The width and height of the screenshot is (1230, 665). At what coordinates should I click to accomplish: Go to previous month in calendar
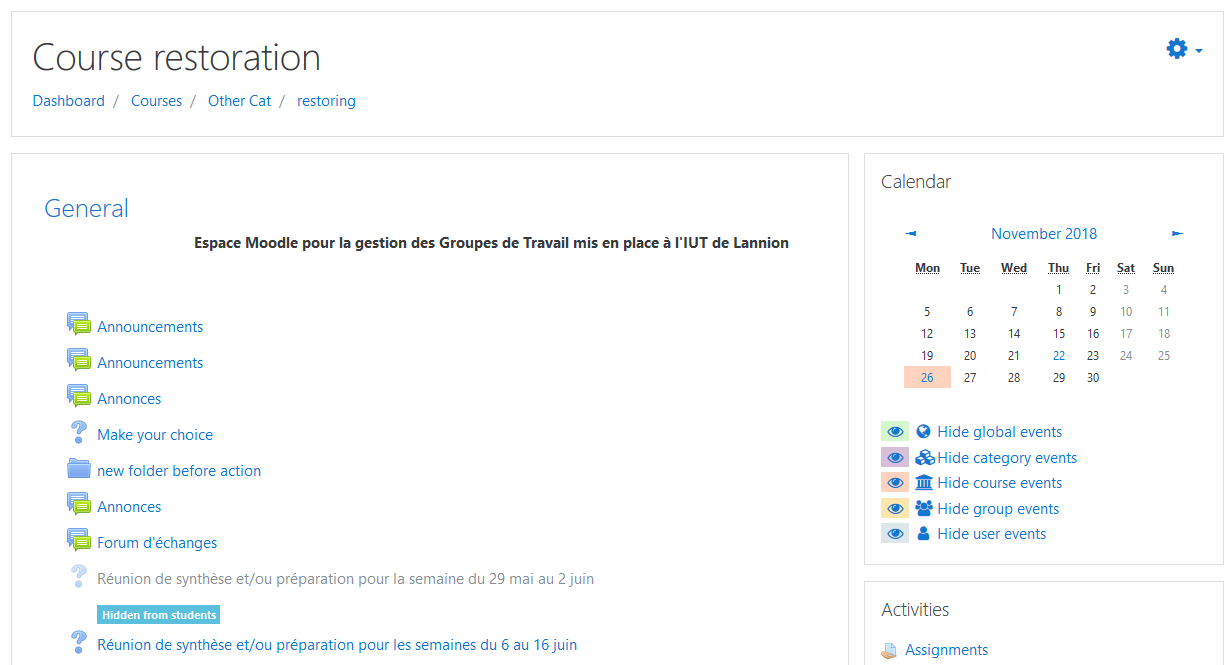click(x=911, y=233)
